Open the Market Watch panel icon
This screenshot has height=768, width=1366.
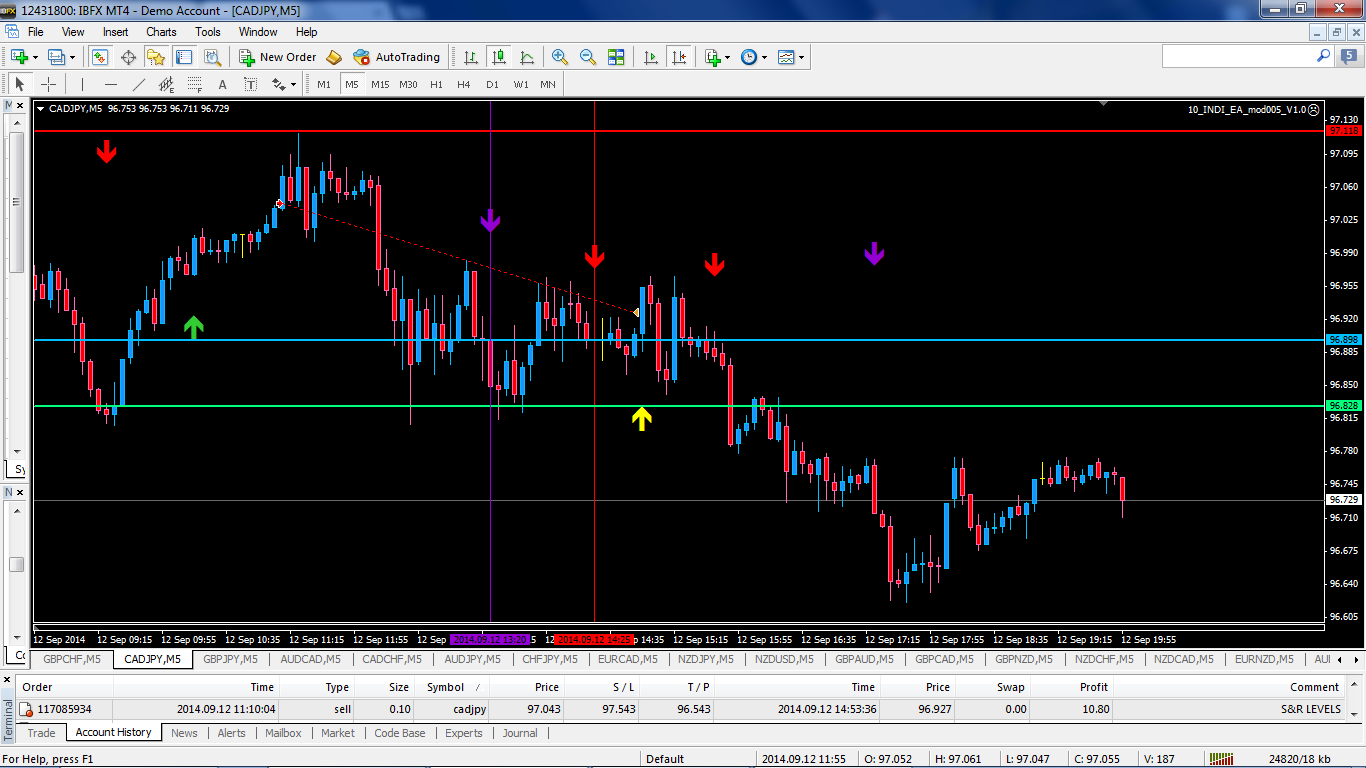coord(100,57)
